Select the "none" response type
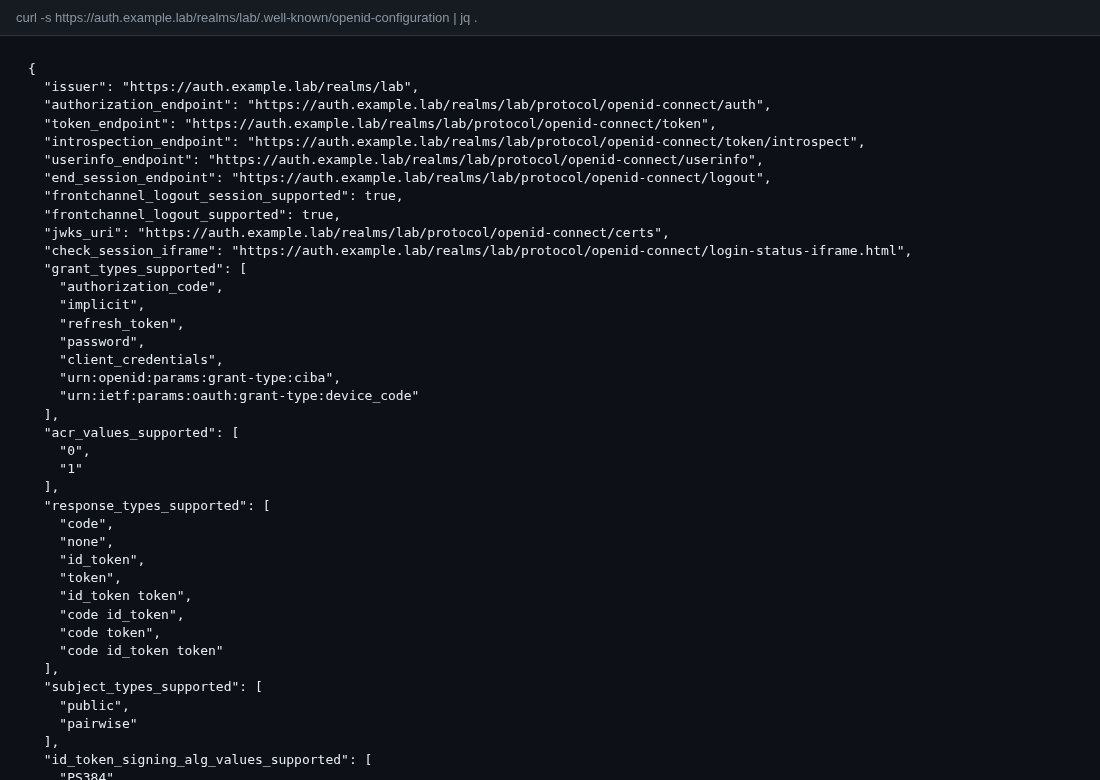Viewport: 1100px width, 780px height. coord(83,542)
